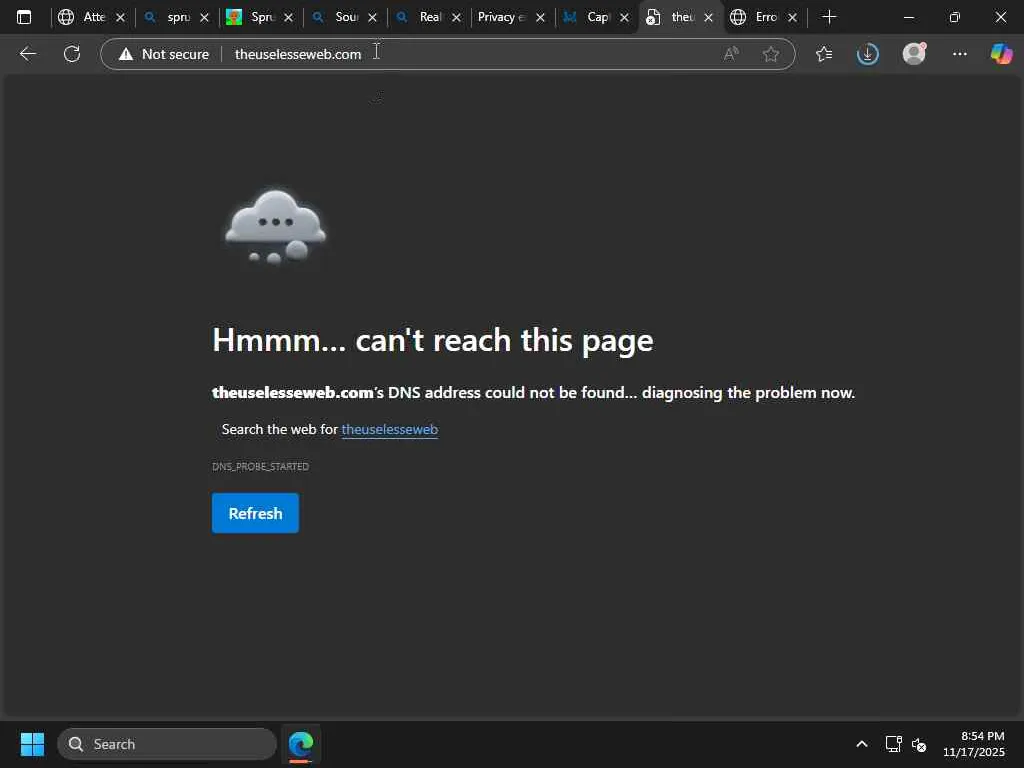Close the Real tab
The height and width of the screenshot is (768, 1024).
[456, 18]
